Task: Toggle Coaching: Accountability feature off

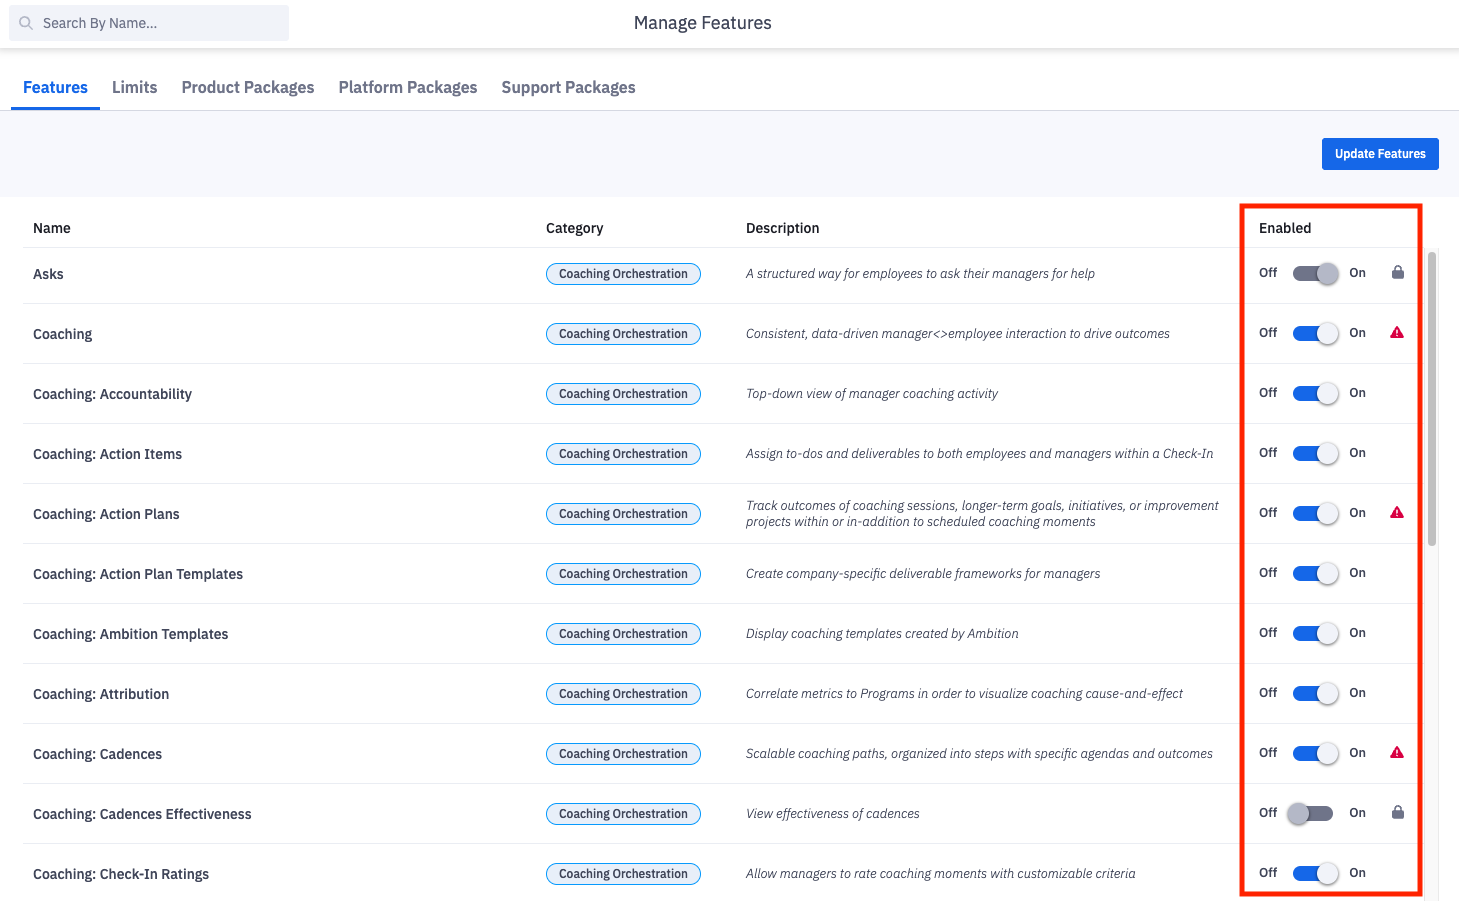Action: point(1314,393)
